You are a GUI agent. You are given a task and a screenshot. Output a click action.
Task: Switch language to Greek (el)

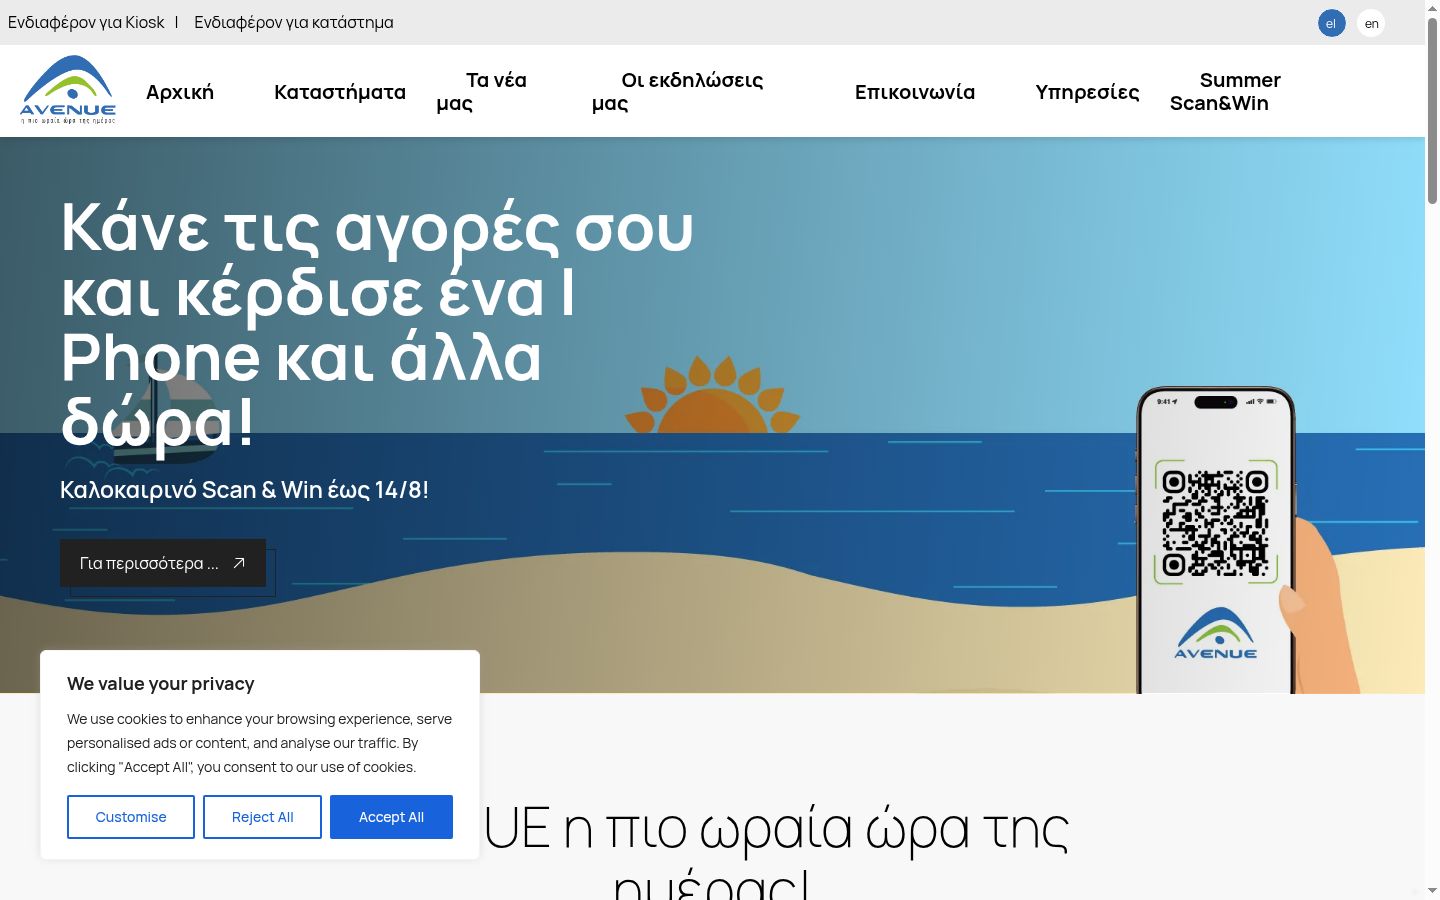[x=1331, y=23]
